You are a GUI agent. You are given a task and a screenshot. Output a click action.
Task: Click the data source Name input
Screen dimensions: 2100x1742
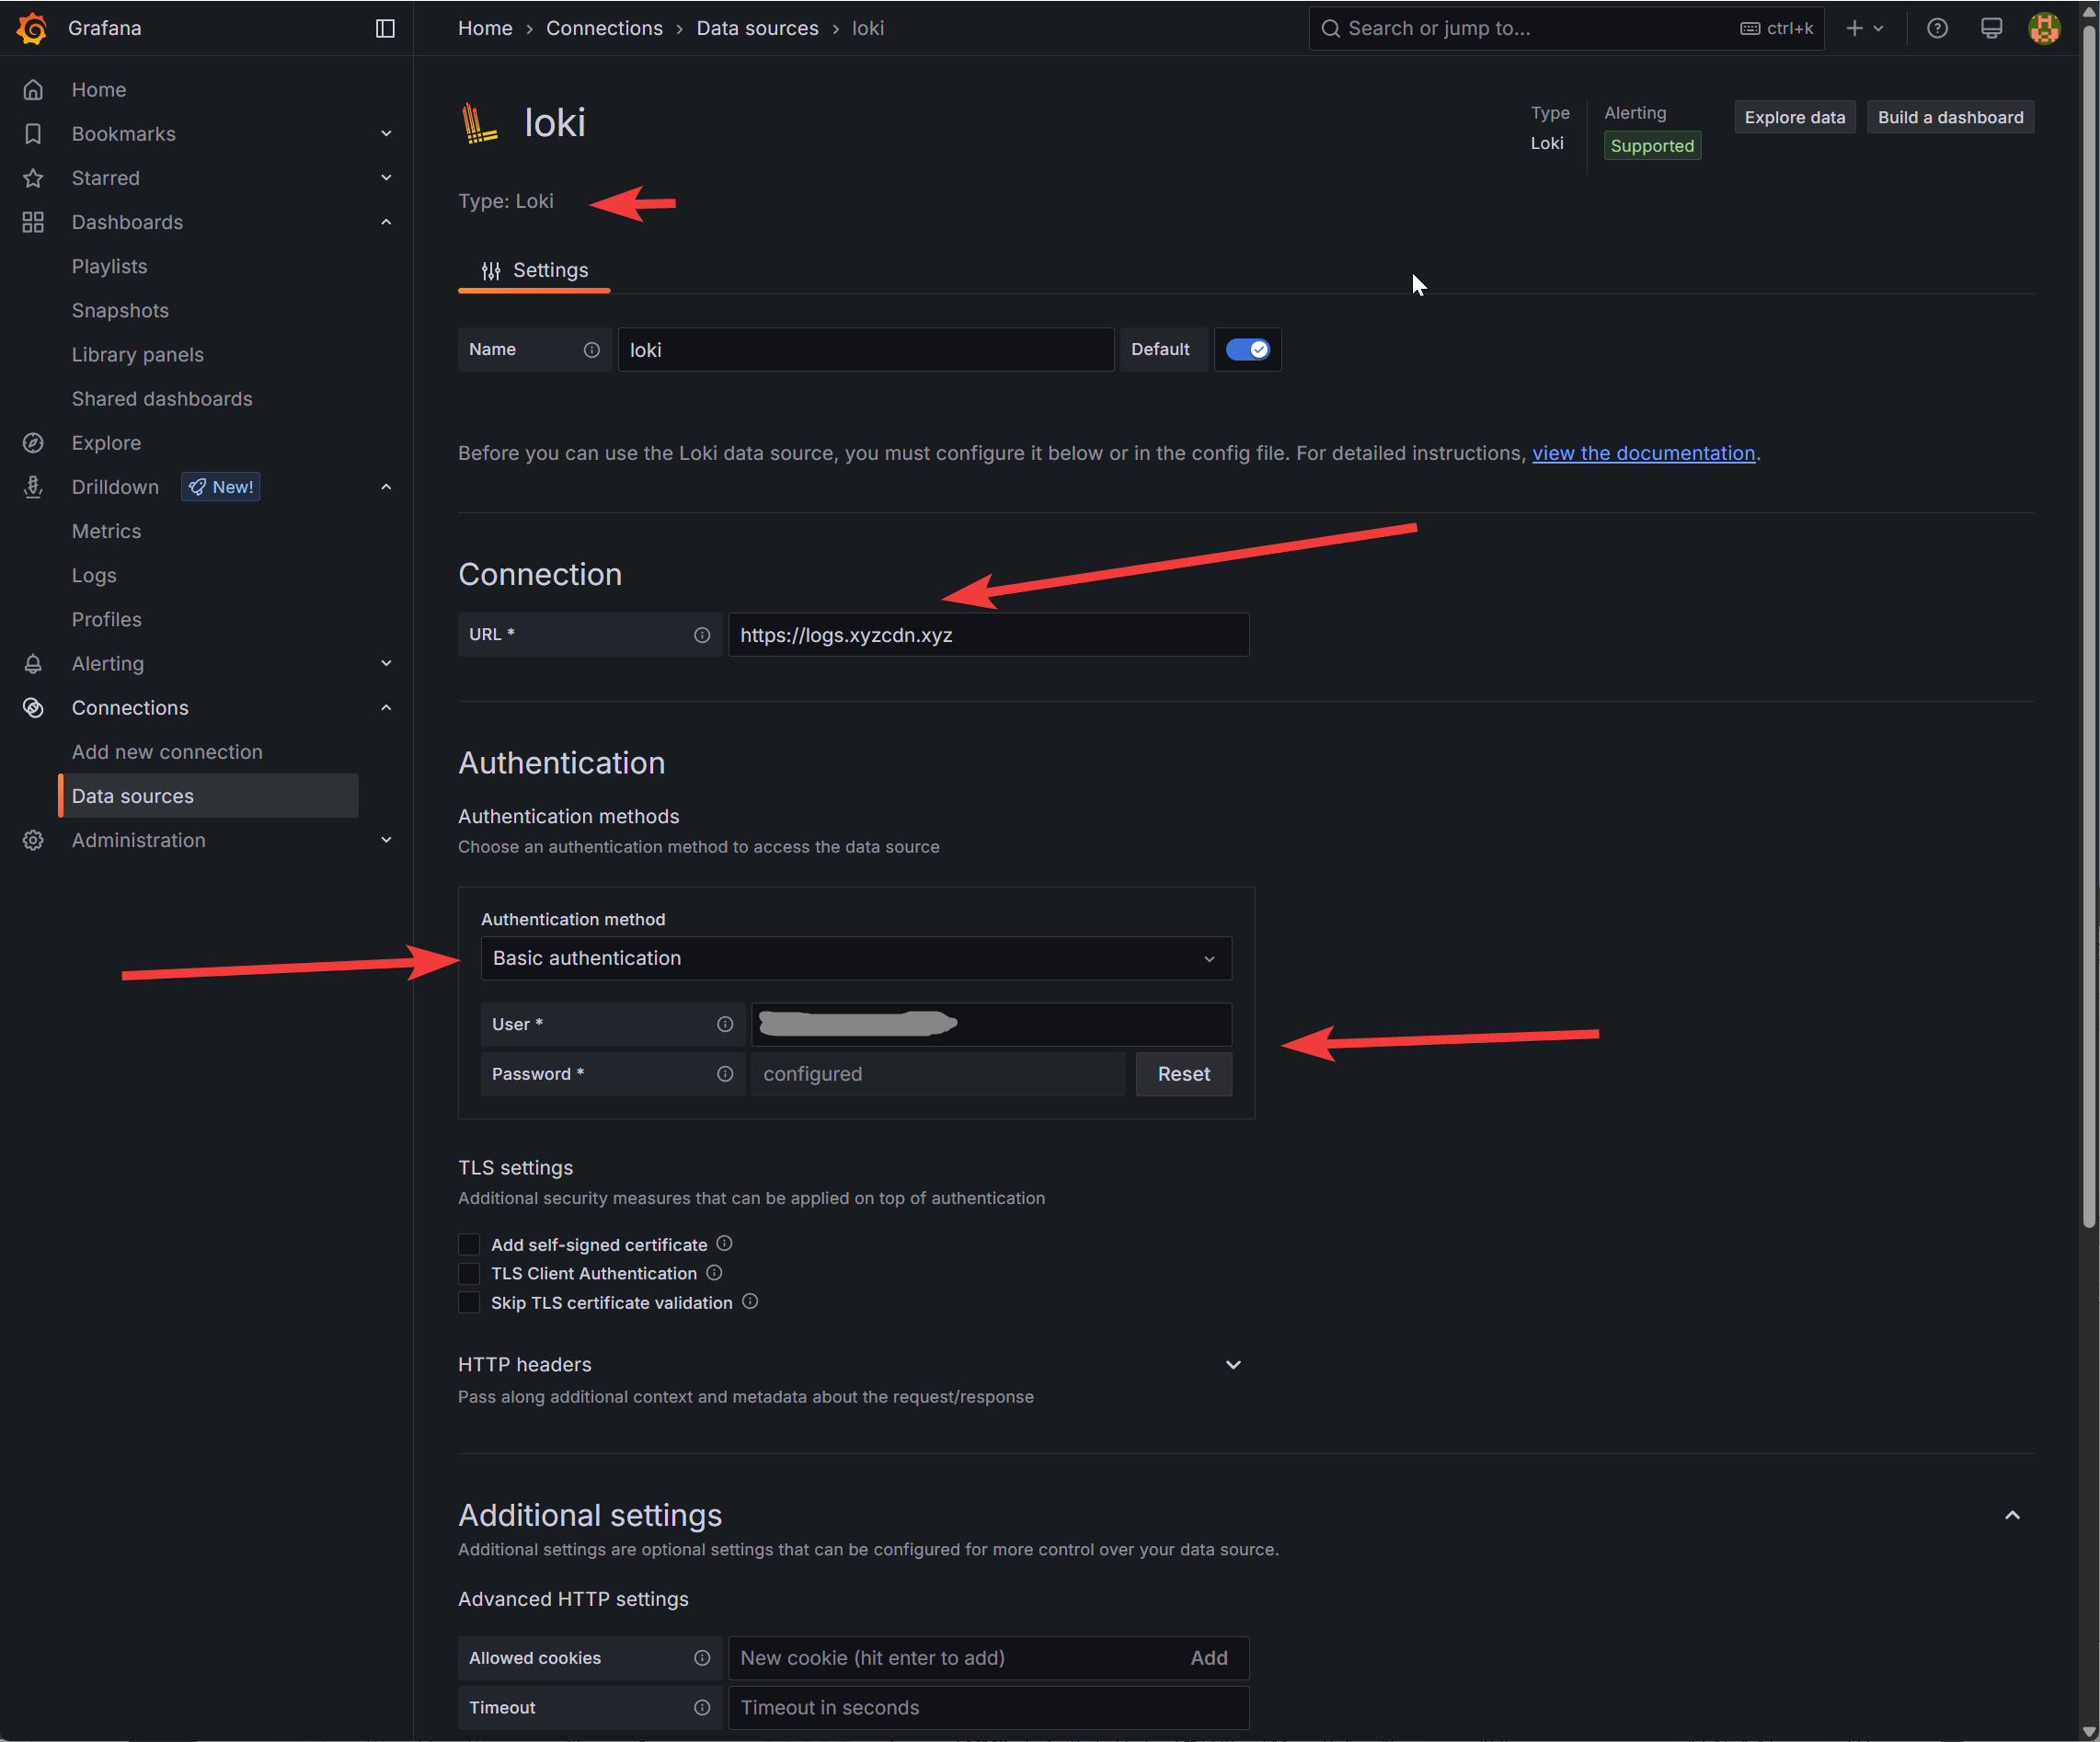(x=866, y=350)
